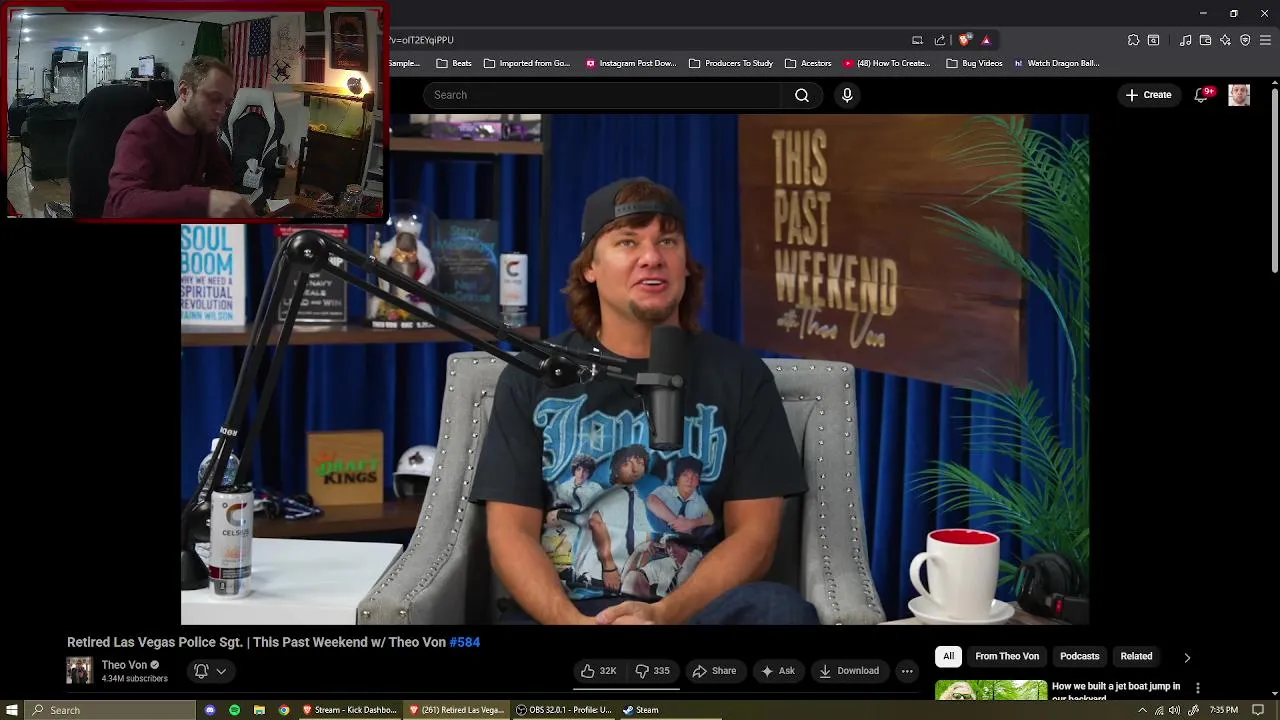Image resolution: width=1280 pixels, height=720 pixels.
Task: Open Brave Leo AI sparkle icon
Action: (x=1225, y=40)
